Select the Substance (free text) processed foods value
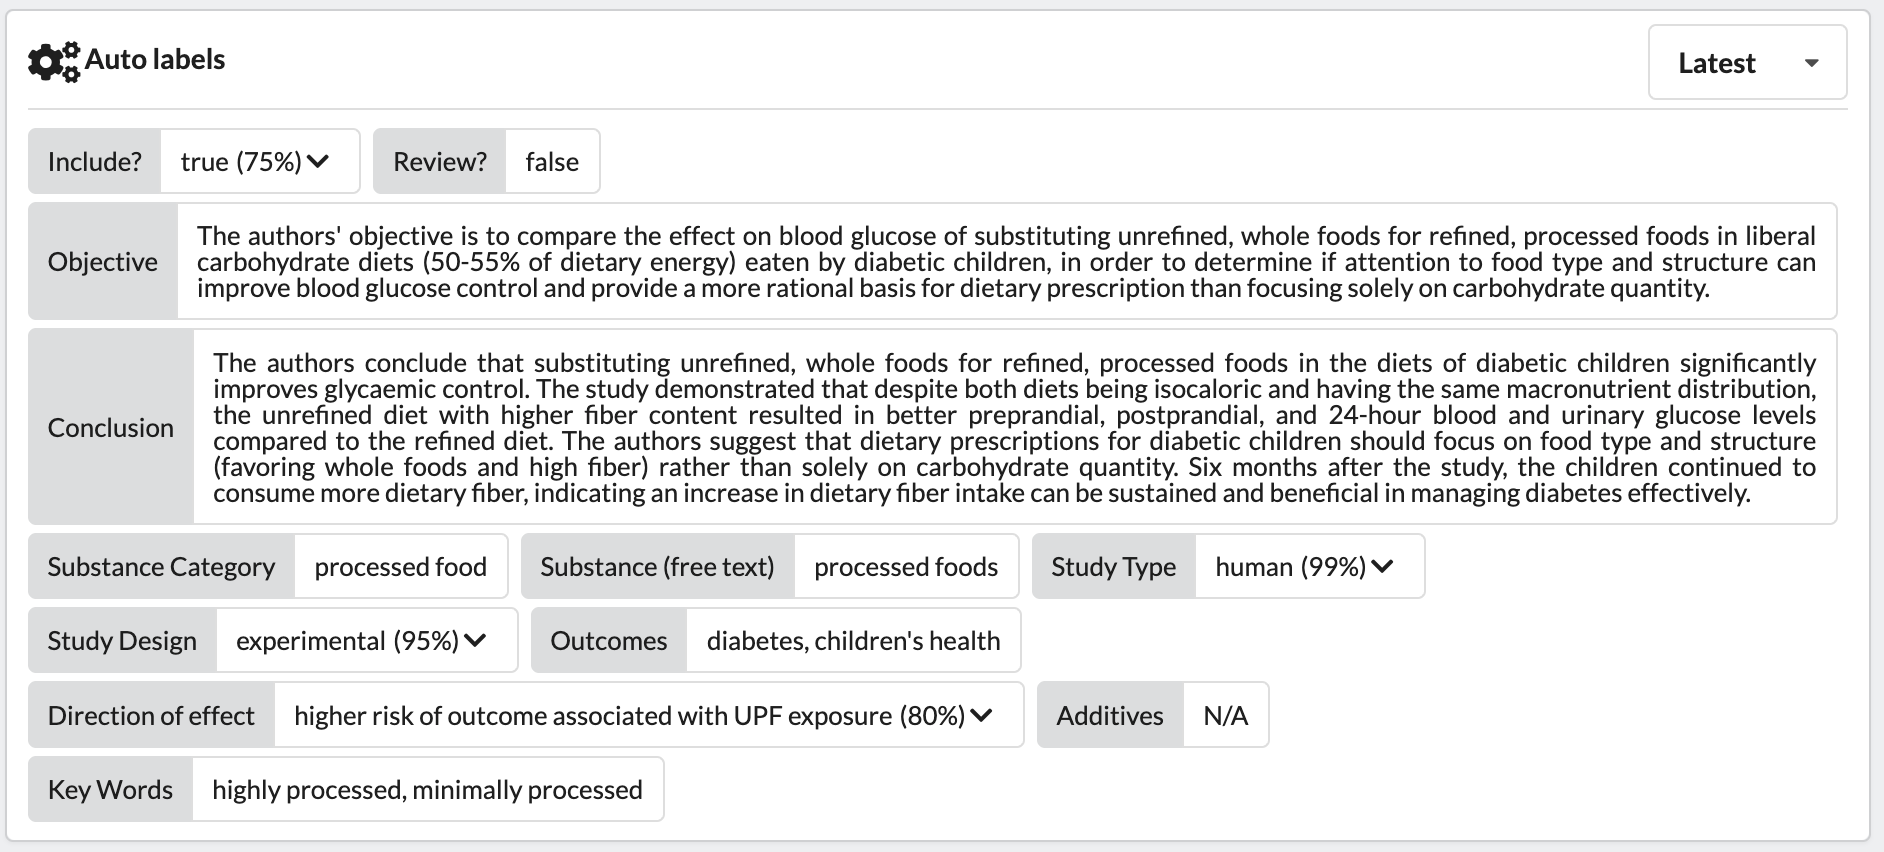 (x=906, y=567)
